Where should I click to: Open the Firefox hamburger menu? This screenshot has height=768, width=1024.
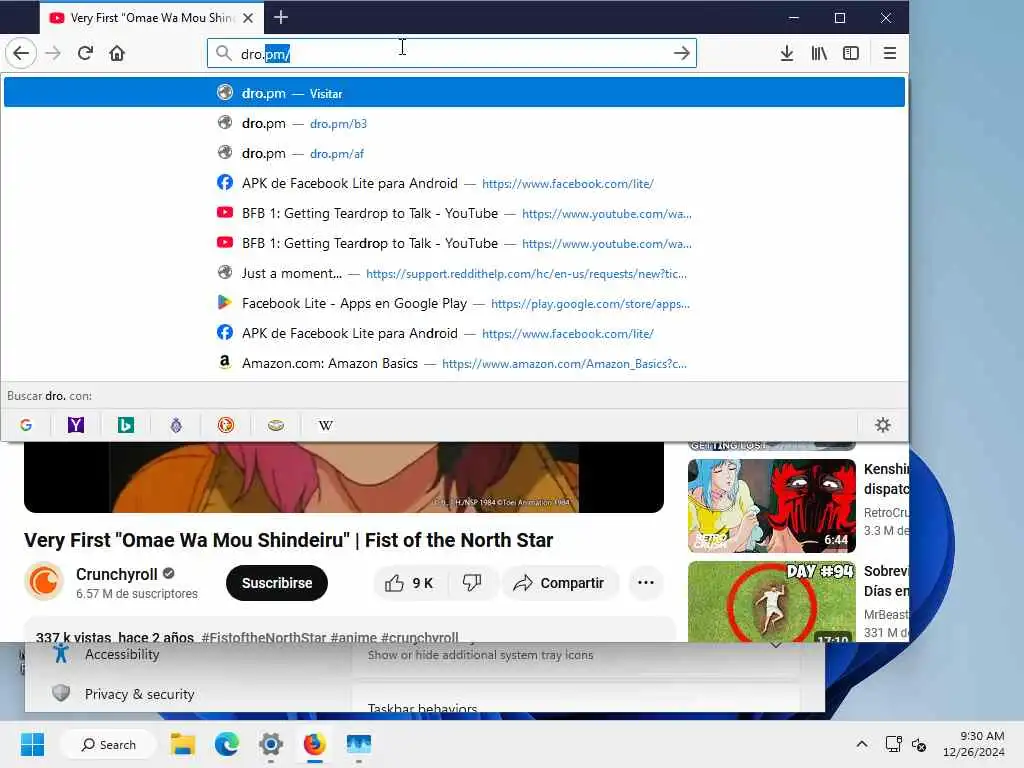[x=889, y=53]
